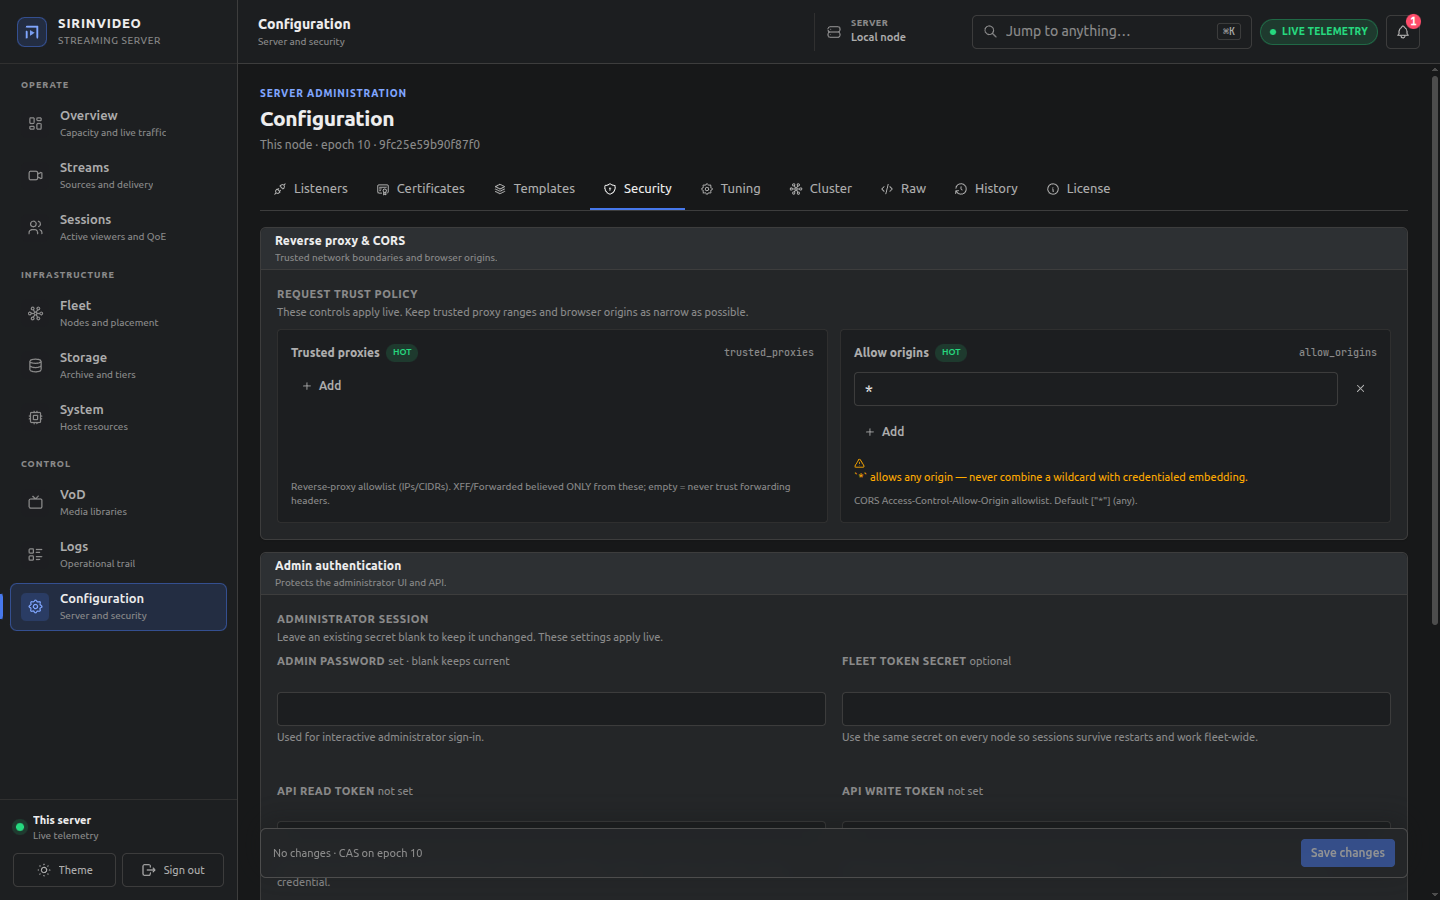Click the search magnifier icon
The width and height of the screenshot is (1440, 900).
click(x=990, y=32)
